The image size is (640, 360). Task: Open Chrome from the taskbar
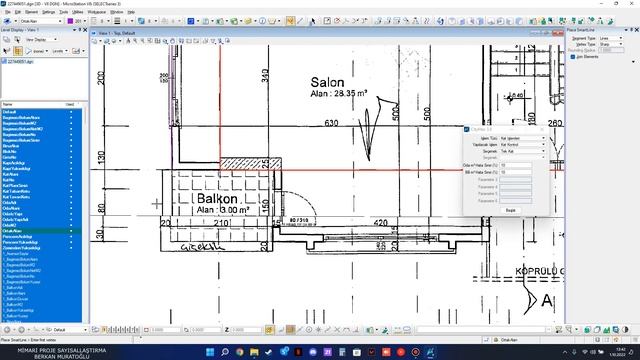click(x=240, y=352)
